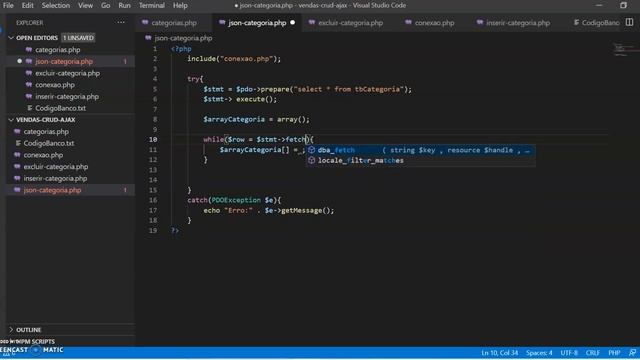The height and width of the screenshot is (360, 640).
Task: Click the include conexao.php code line
Action: click(234, 59)
